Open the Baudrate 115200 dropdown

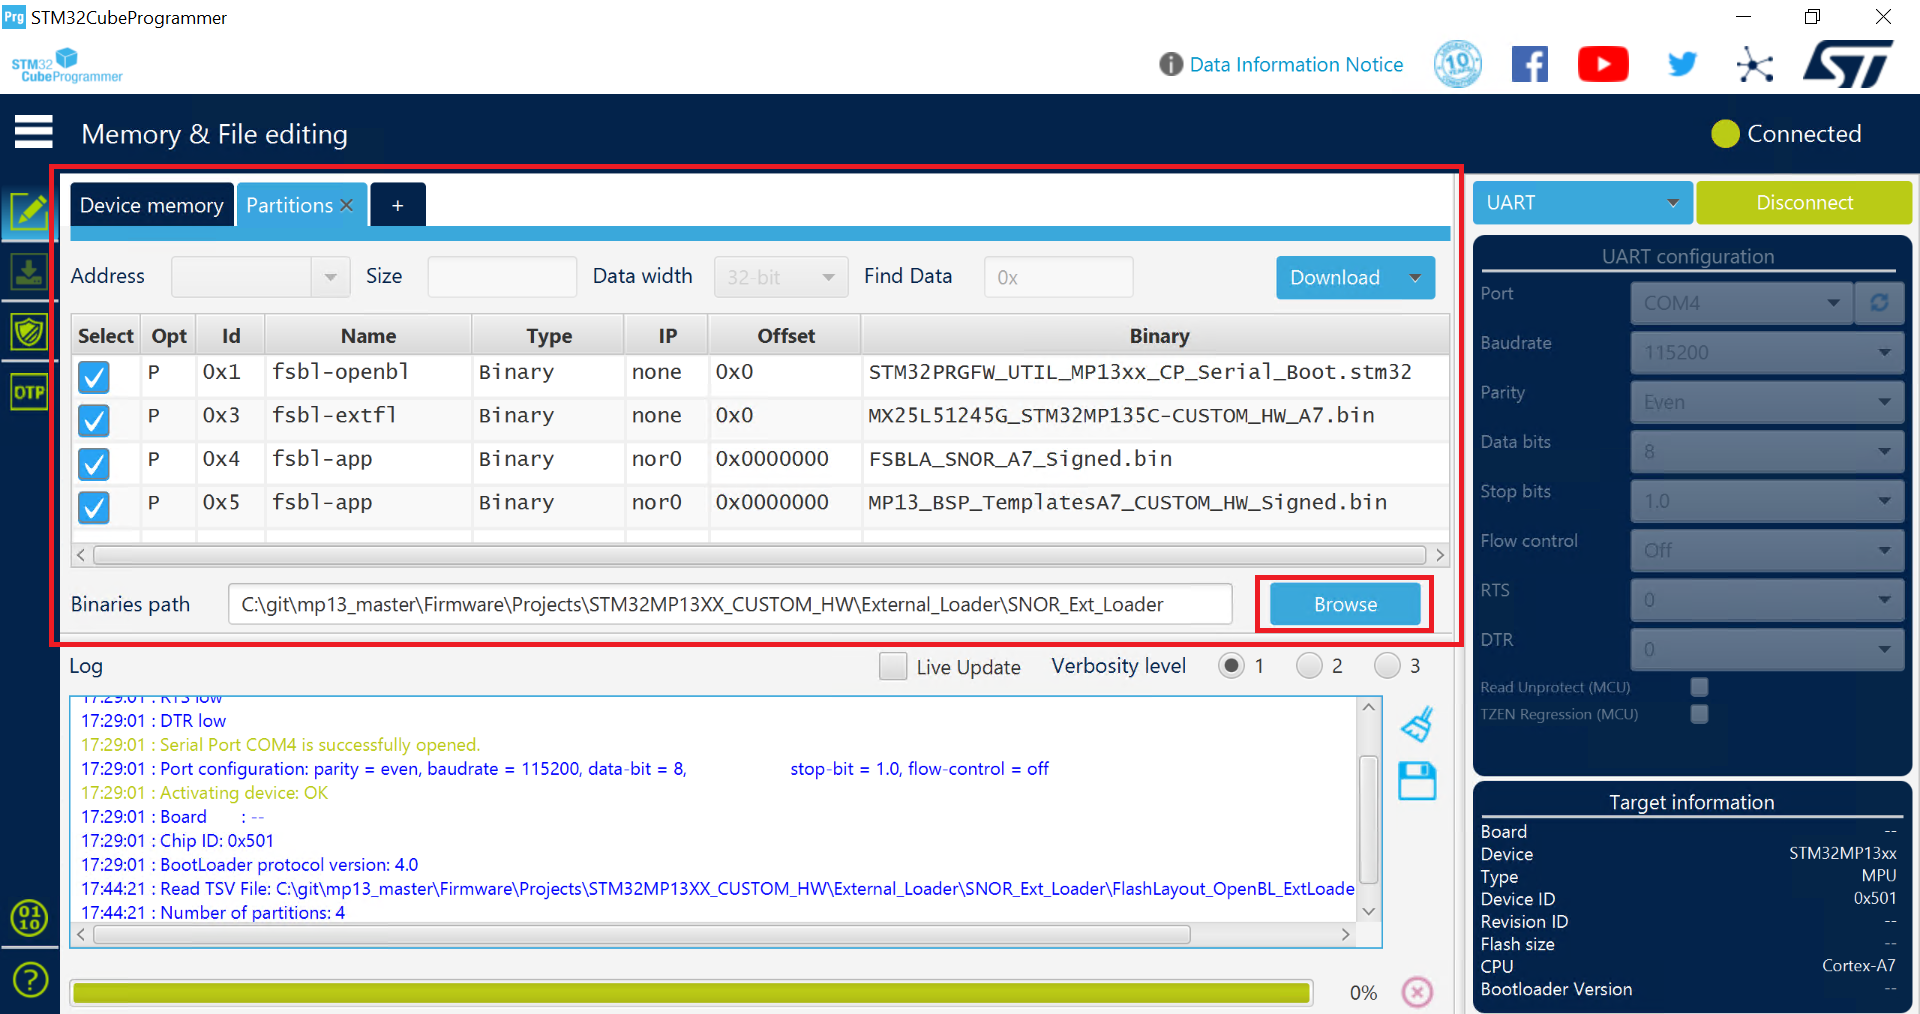[x=1767, y=352]
